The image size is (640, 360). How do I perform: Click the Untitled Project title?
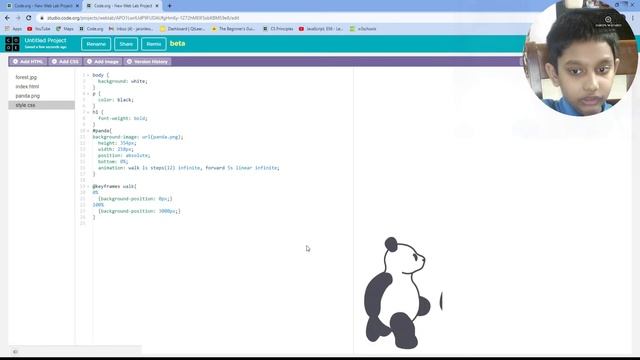45,40
